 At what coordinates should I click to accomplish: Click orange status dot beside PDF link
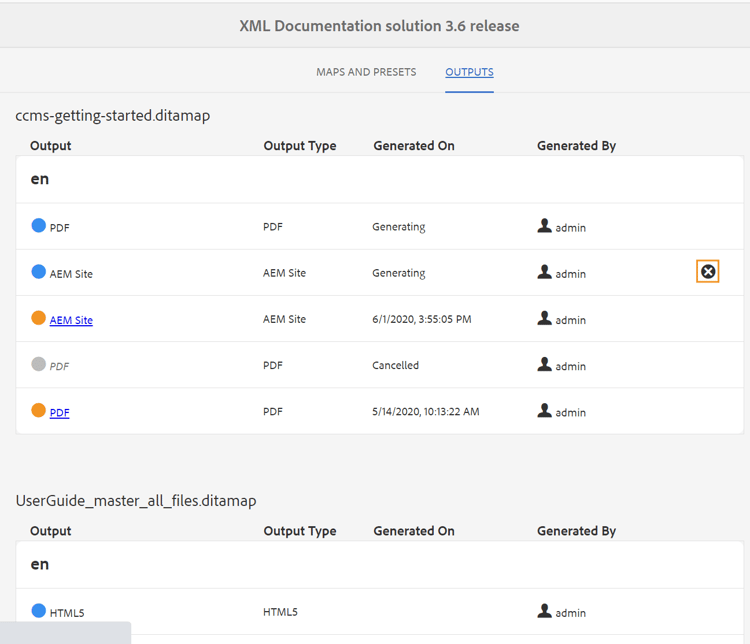39,411
